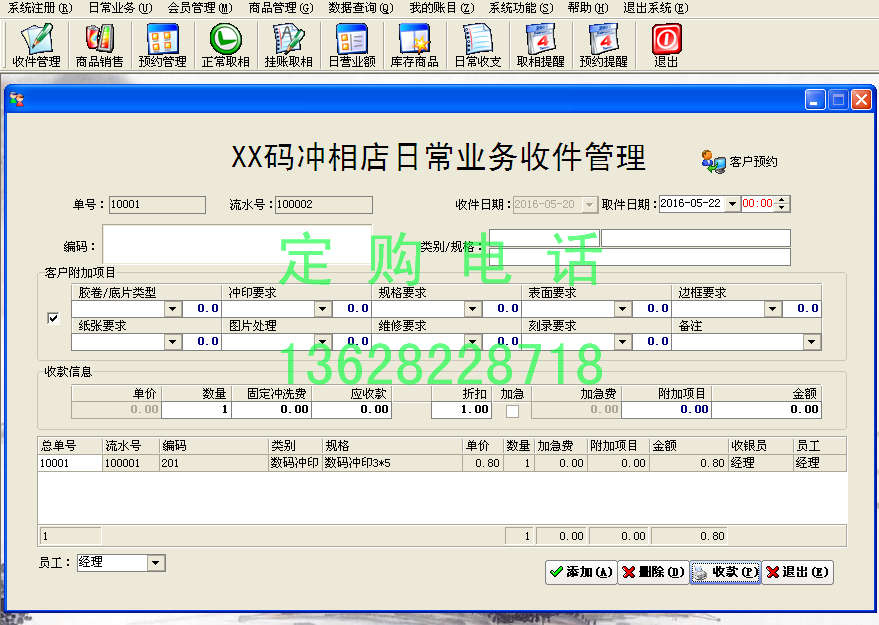Expand the 冲印要求 dropdown
Screen dimensions: 879x625
(x=322, y=309)
